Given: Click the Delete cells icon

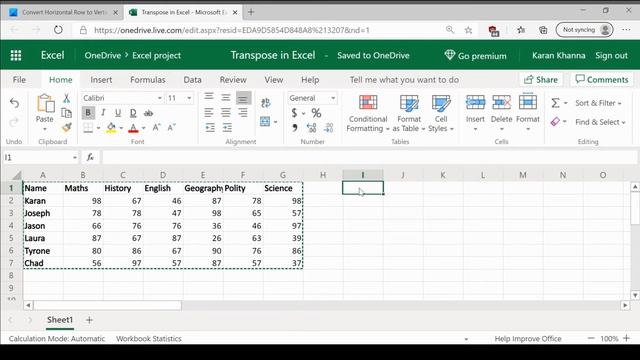Looking at the screenshot, I should pyautogui.click(x=502, y=102).
